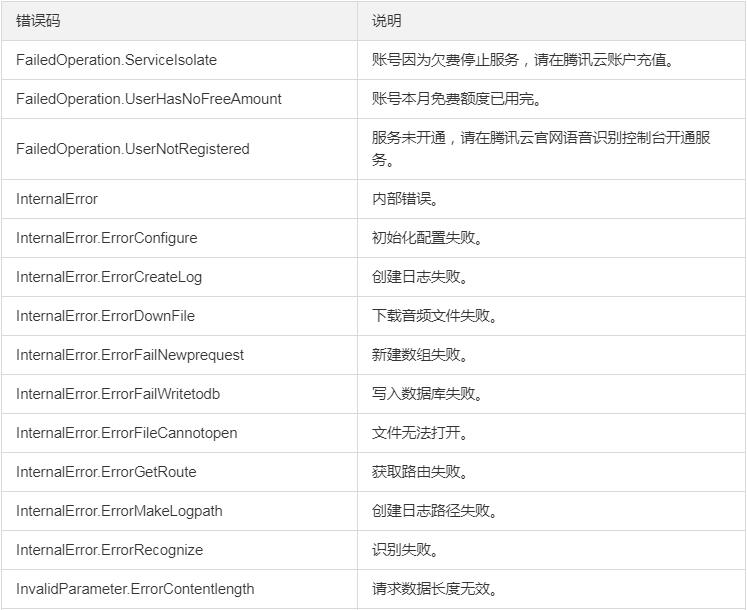Click the InternalError code cell
This screenshot has width=747, height=610.
click(x=179, y=199)
